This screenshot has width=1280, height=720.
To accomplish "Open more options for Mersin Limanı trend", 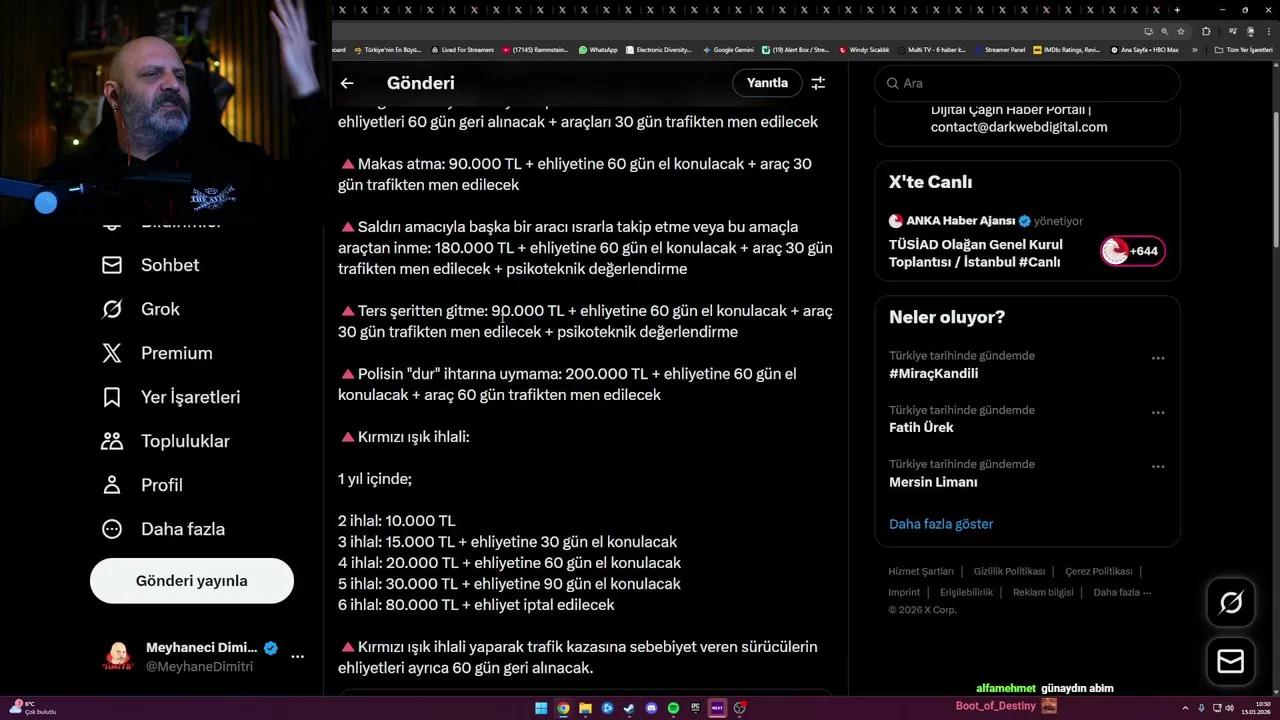I will click(1158, 466).
